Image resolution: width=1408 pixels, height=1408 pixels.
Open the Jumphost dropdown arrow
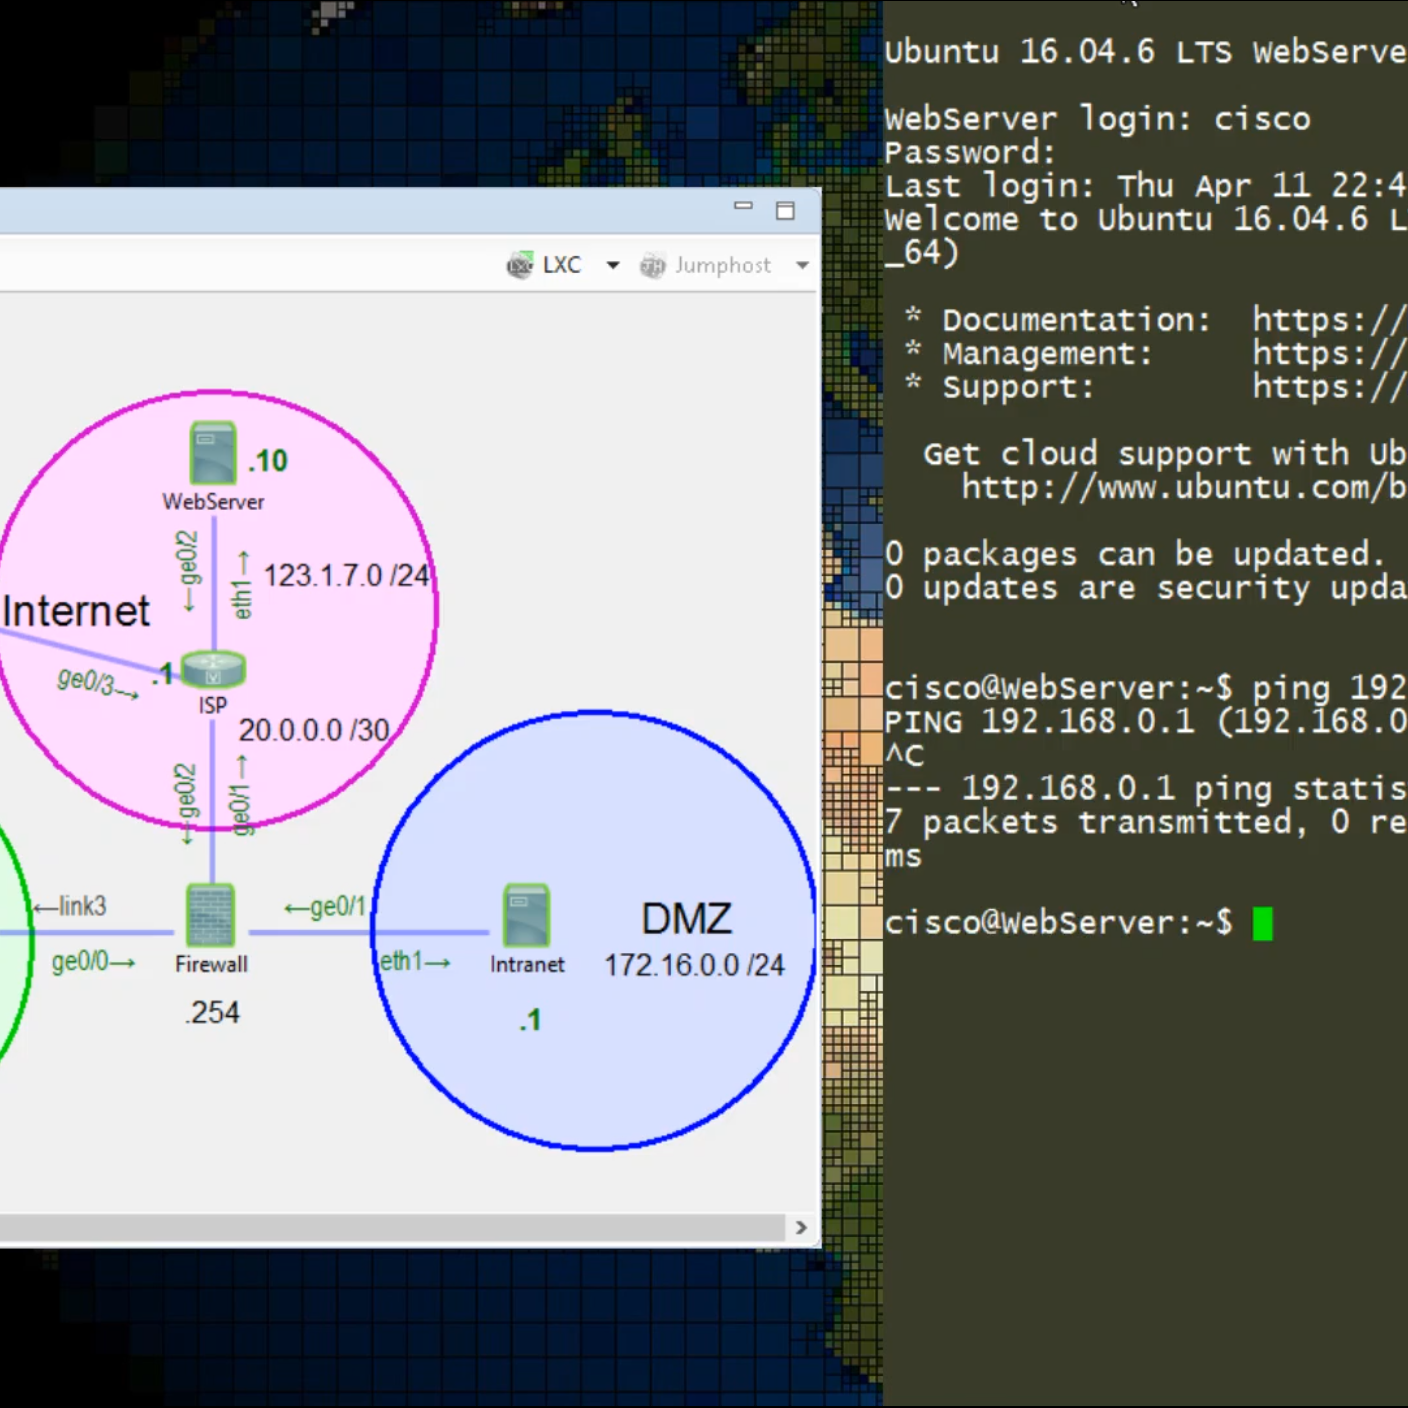pos(802,265)
